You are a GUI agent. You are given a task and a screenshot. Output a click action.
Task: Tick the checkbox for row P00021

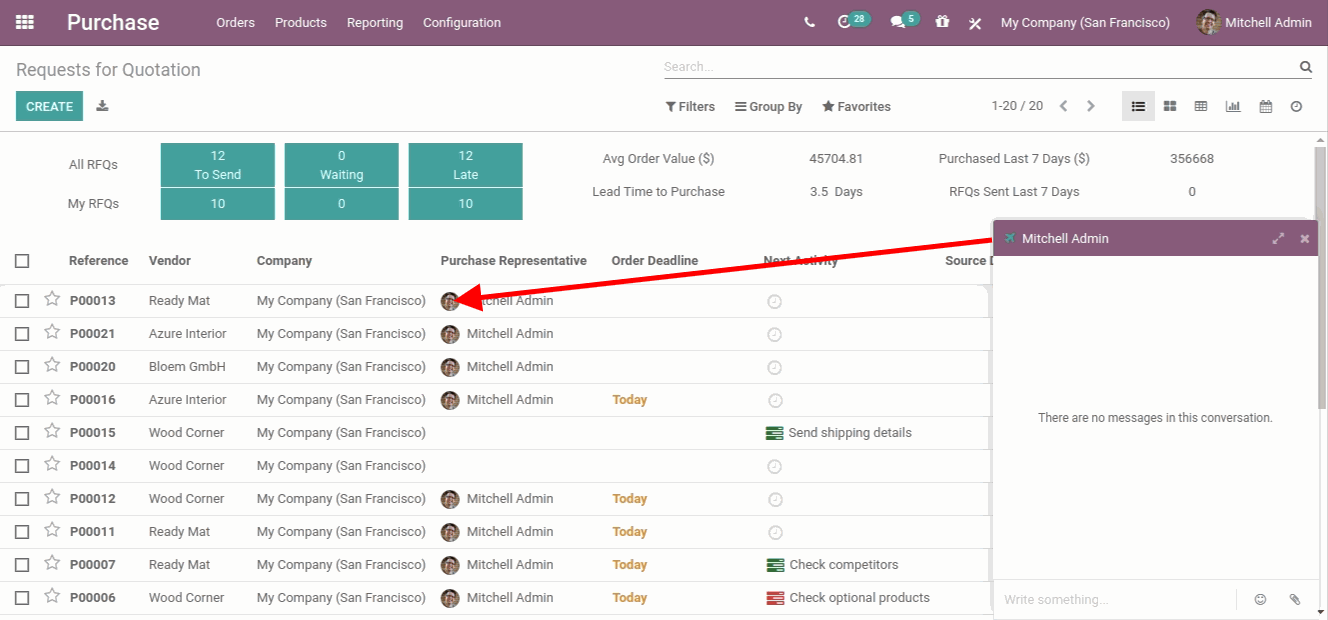coord(22,334)
